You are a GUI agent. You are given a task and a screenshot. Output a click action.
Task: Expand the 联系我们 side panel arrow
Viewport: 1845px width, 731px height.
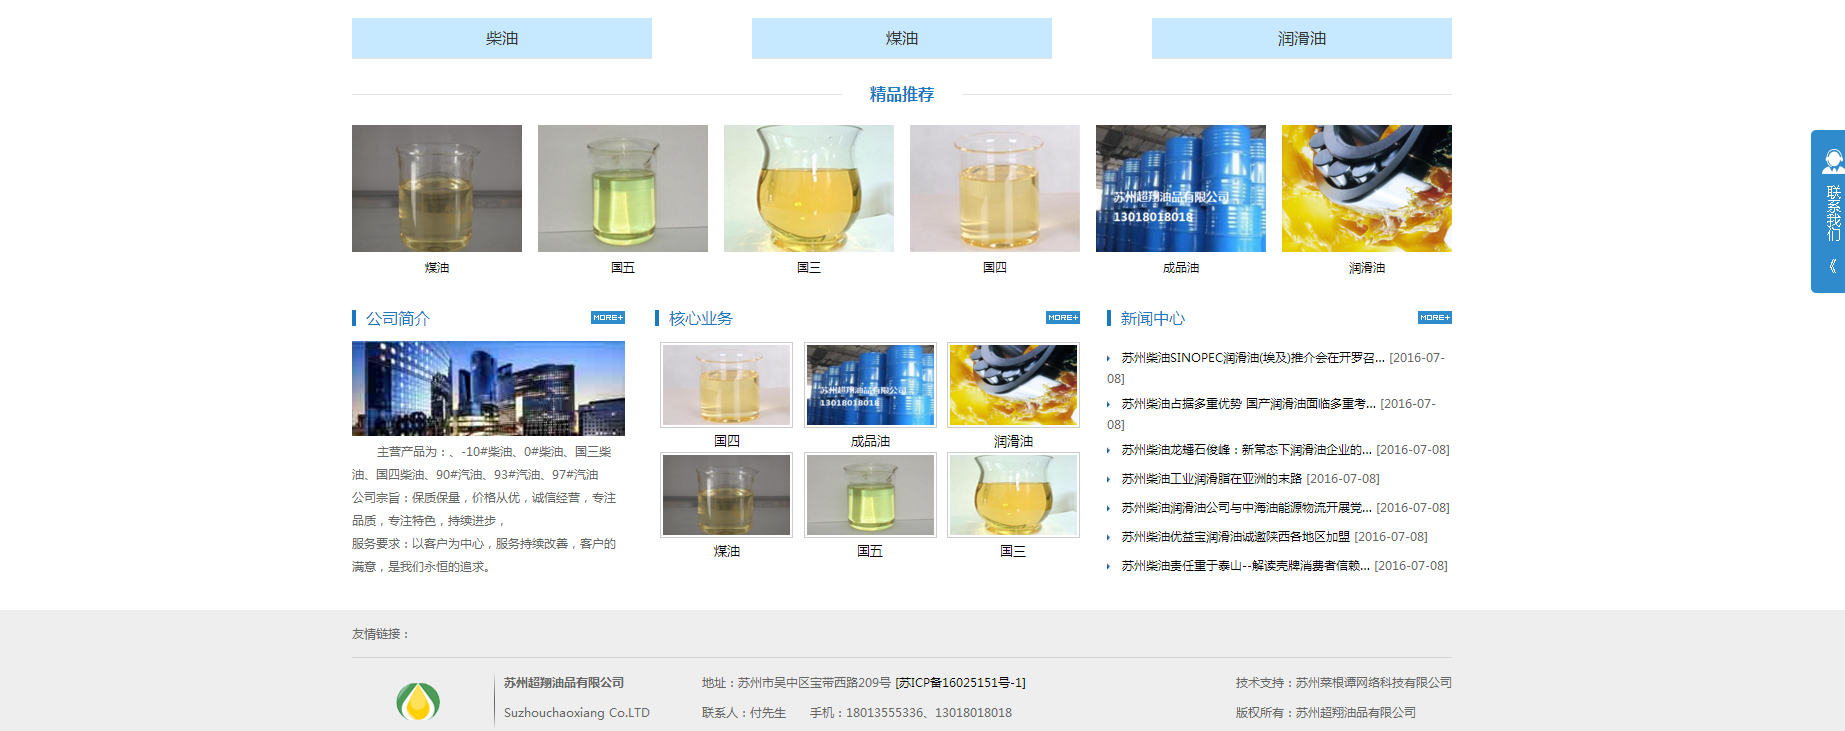[1833, 266]
